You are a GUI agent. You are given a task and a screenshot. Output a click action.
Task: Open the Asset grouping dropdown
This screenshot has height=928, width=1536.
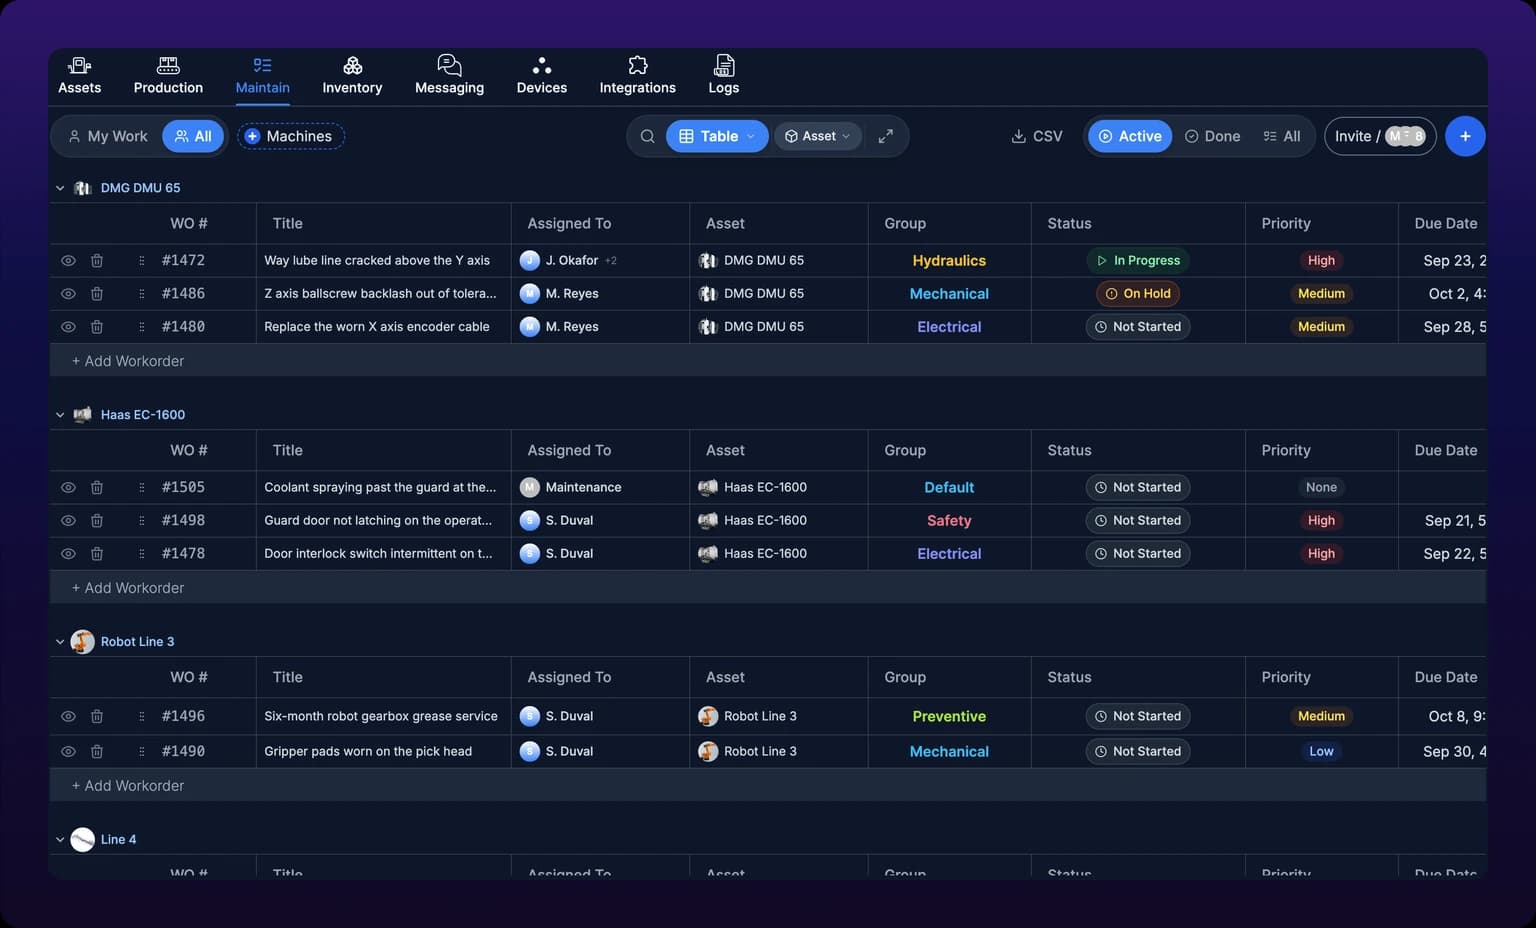[x=818, y=136]
